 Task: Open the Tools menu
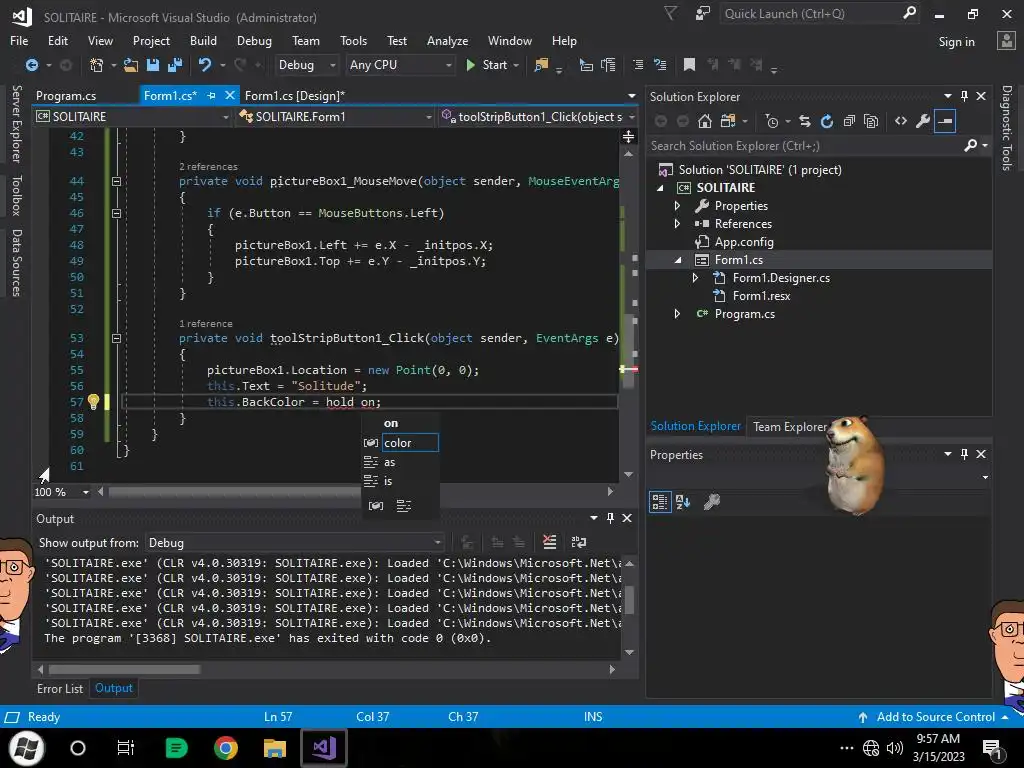coord(353,40)
